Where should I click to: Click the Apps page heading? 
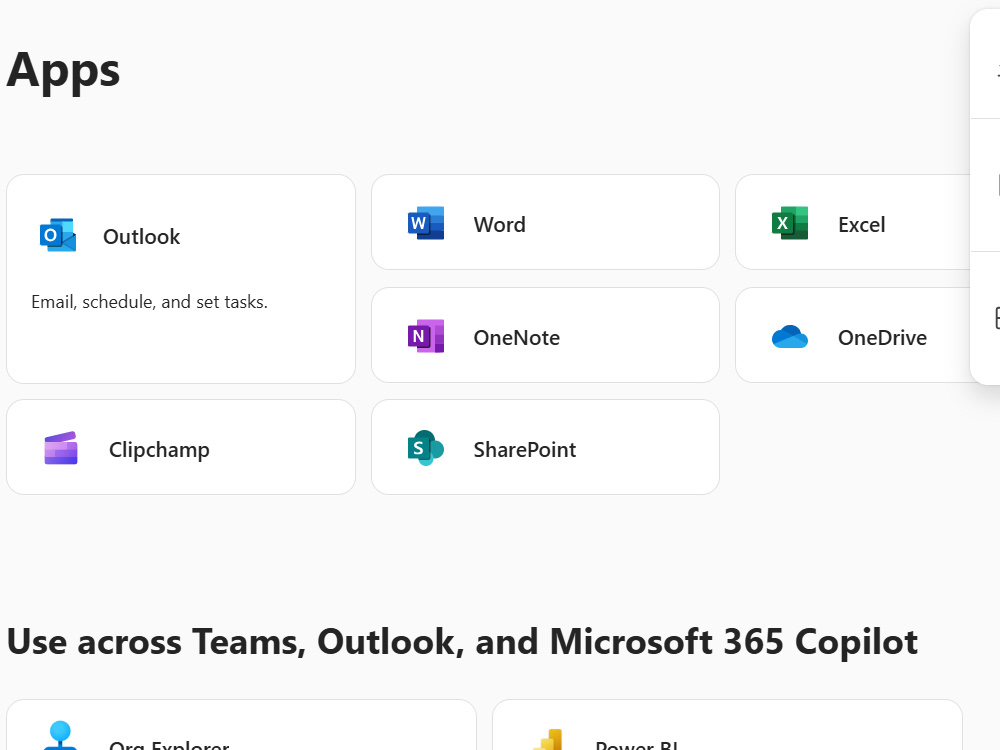63,71
